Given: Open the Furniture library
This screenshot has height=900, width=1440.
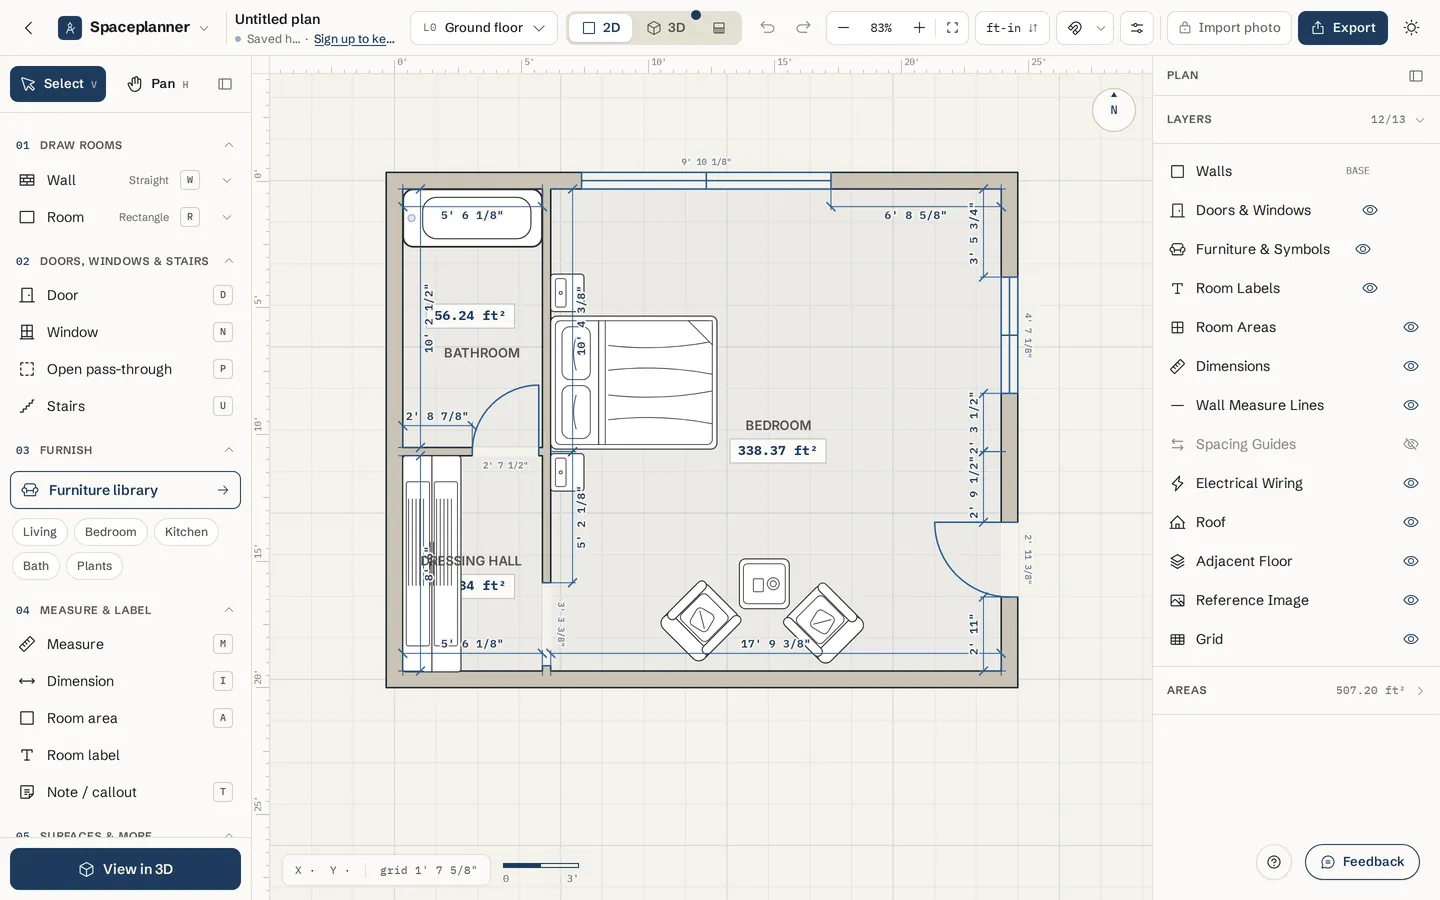Looking at the screenshot, I should 125,490.
